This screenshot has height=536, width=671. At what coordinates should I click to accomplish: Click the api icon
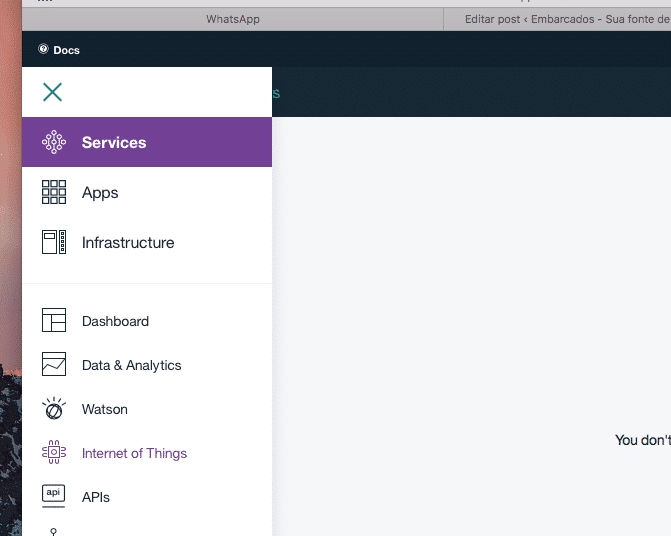(x=53, y=496)
